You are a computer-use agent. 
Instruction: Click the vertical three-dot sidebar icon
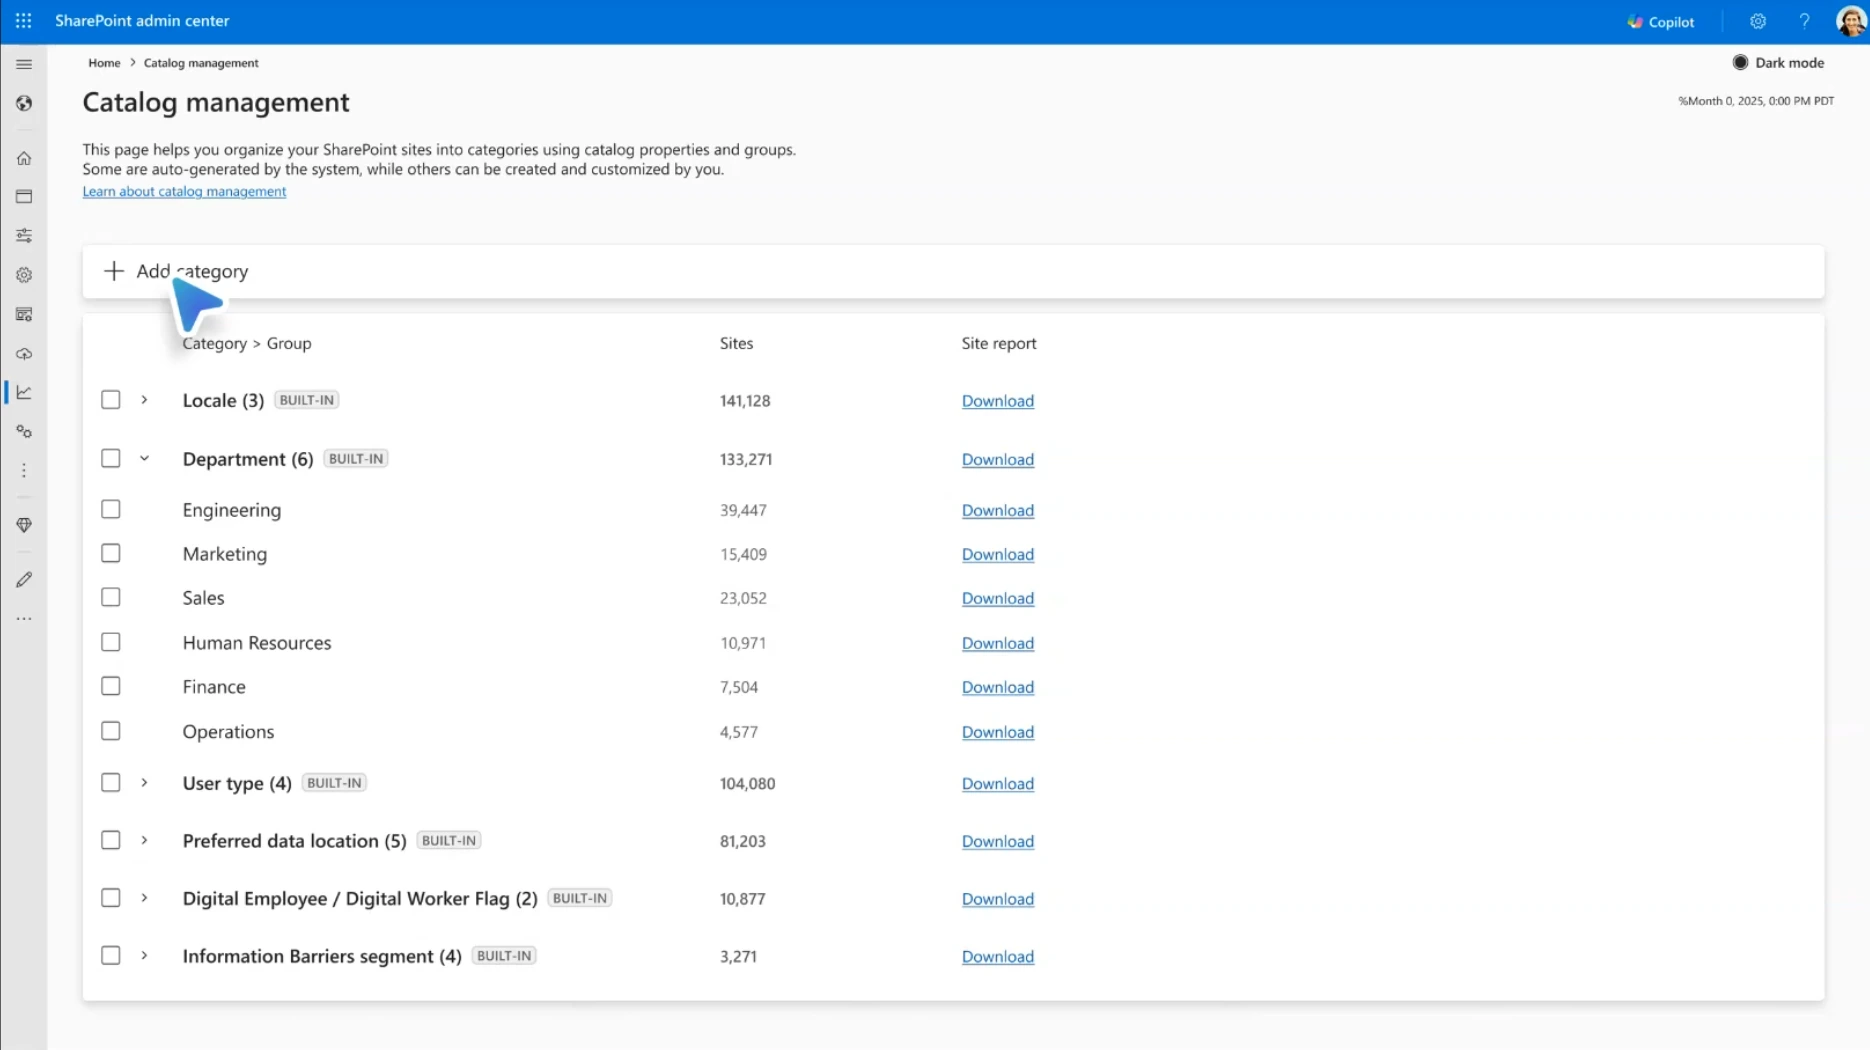pyautogui.click(x=24, y=471)
